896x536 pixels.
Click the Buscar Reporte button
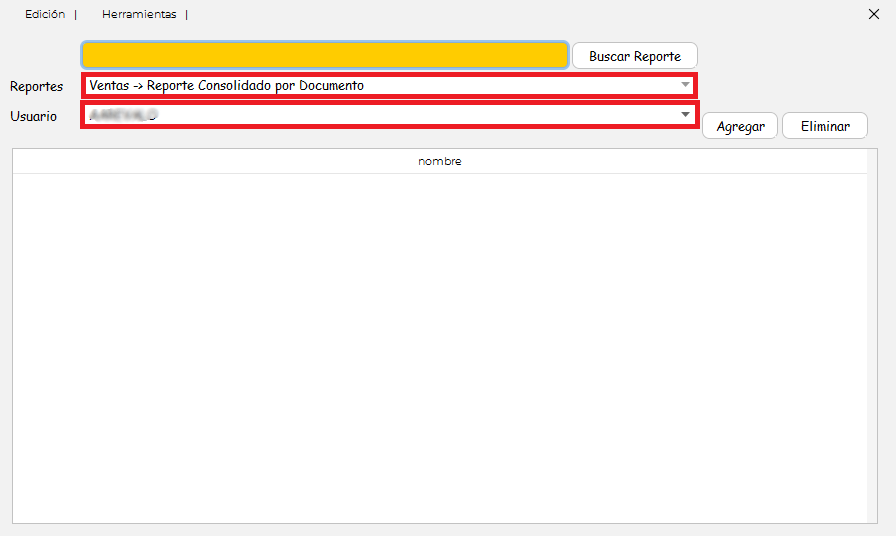point(635,56)
